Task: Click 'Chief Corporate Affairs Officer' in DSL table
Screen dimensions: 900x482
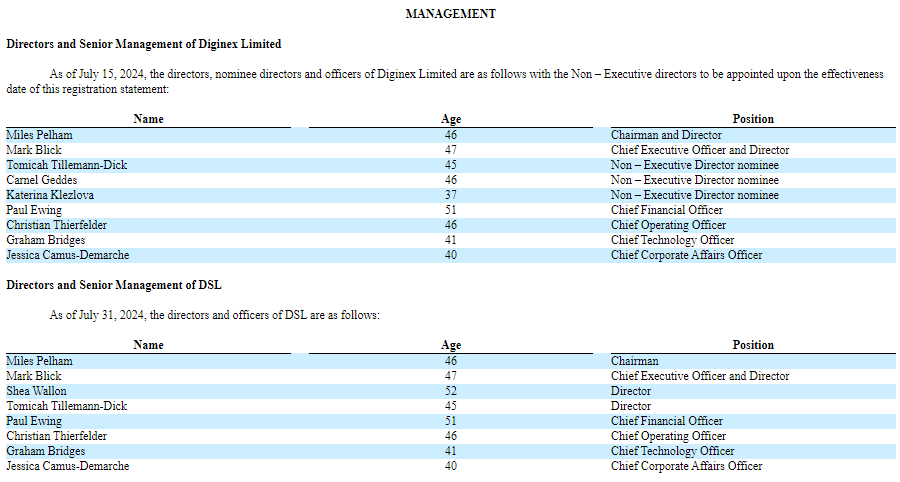Action: [686, 466]
